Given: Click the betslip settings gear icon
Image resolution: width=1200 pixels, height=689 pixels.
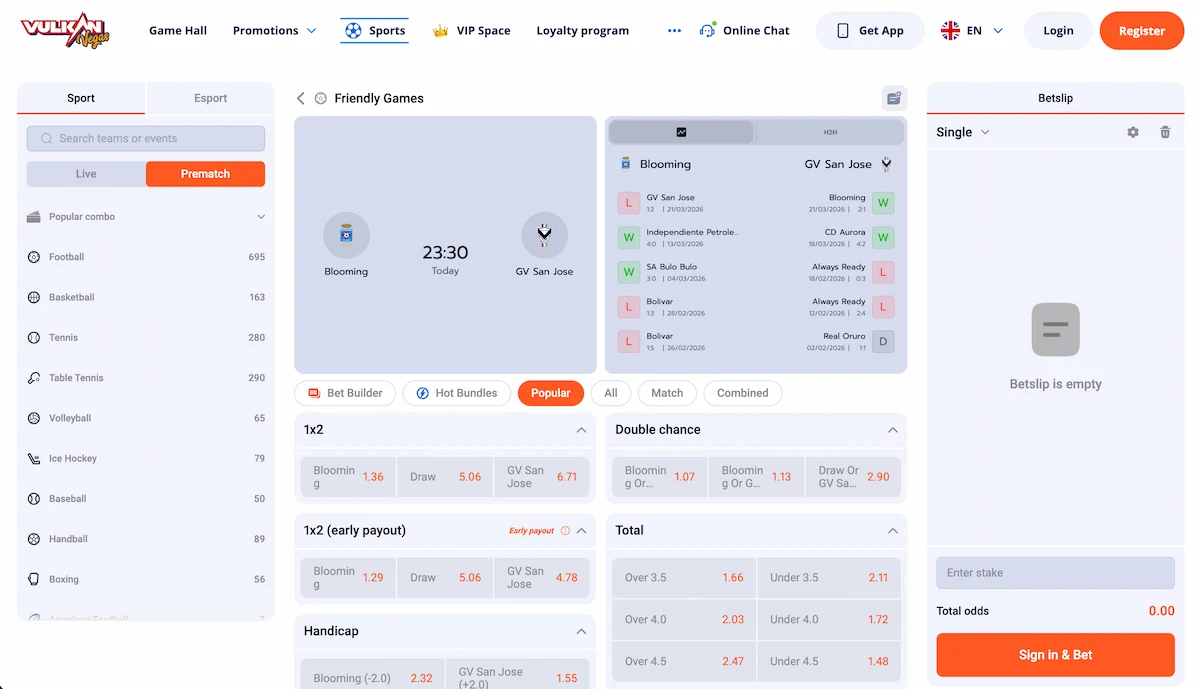Looking at the screenshot, I should tap(1133, 132).
